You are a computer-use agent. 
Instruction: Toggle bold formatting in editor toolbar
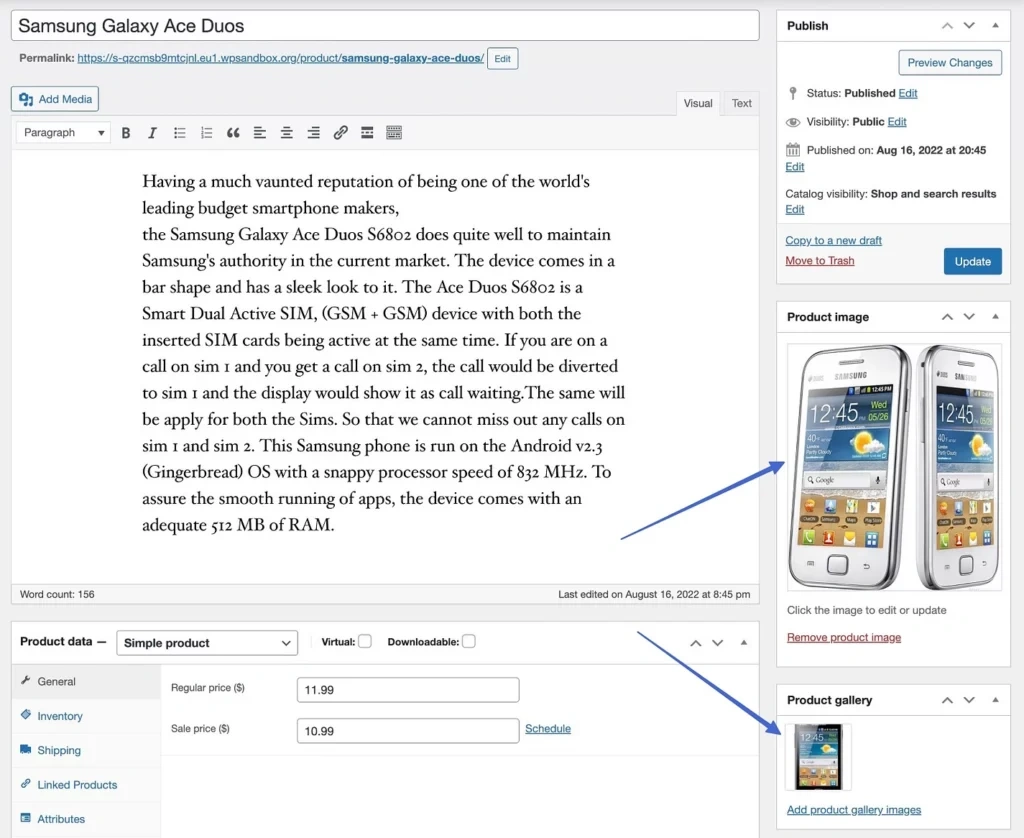(x=126, y=133)
